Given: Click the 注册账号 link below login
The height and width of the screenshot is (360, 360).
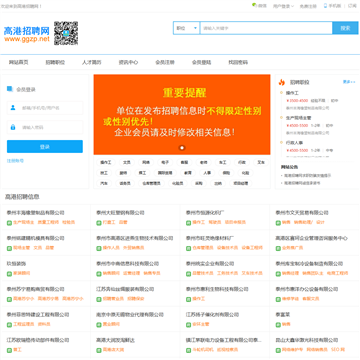Looking at the screenshot, I should (15, 161).
